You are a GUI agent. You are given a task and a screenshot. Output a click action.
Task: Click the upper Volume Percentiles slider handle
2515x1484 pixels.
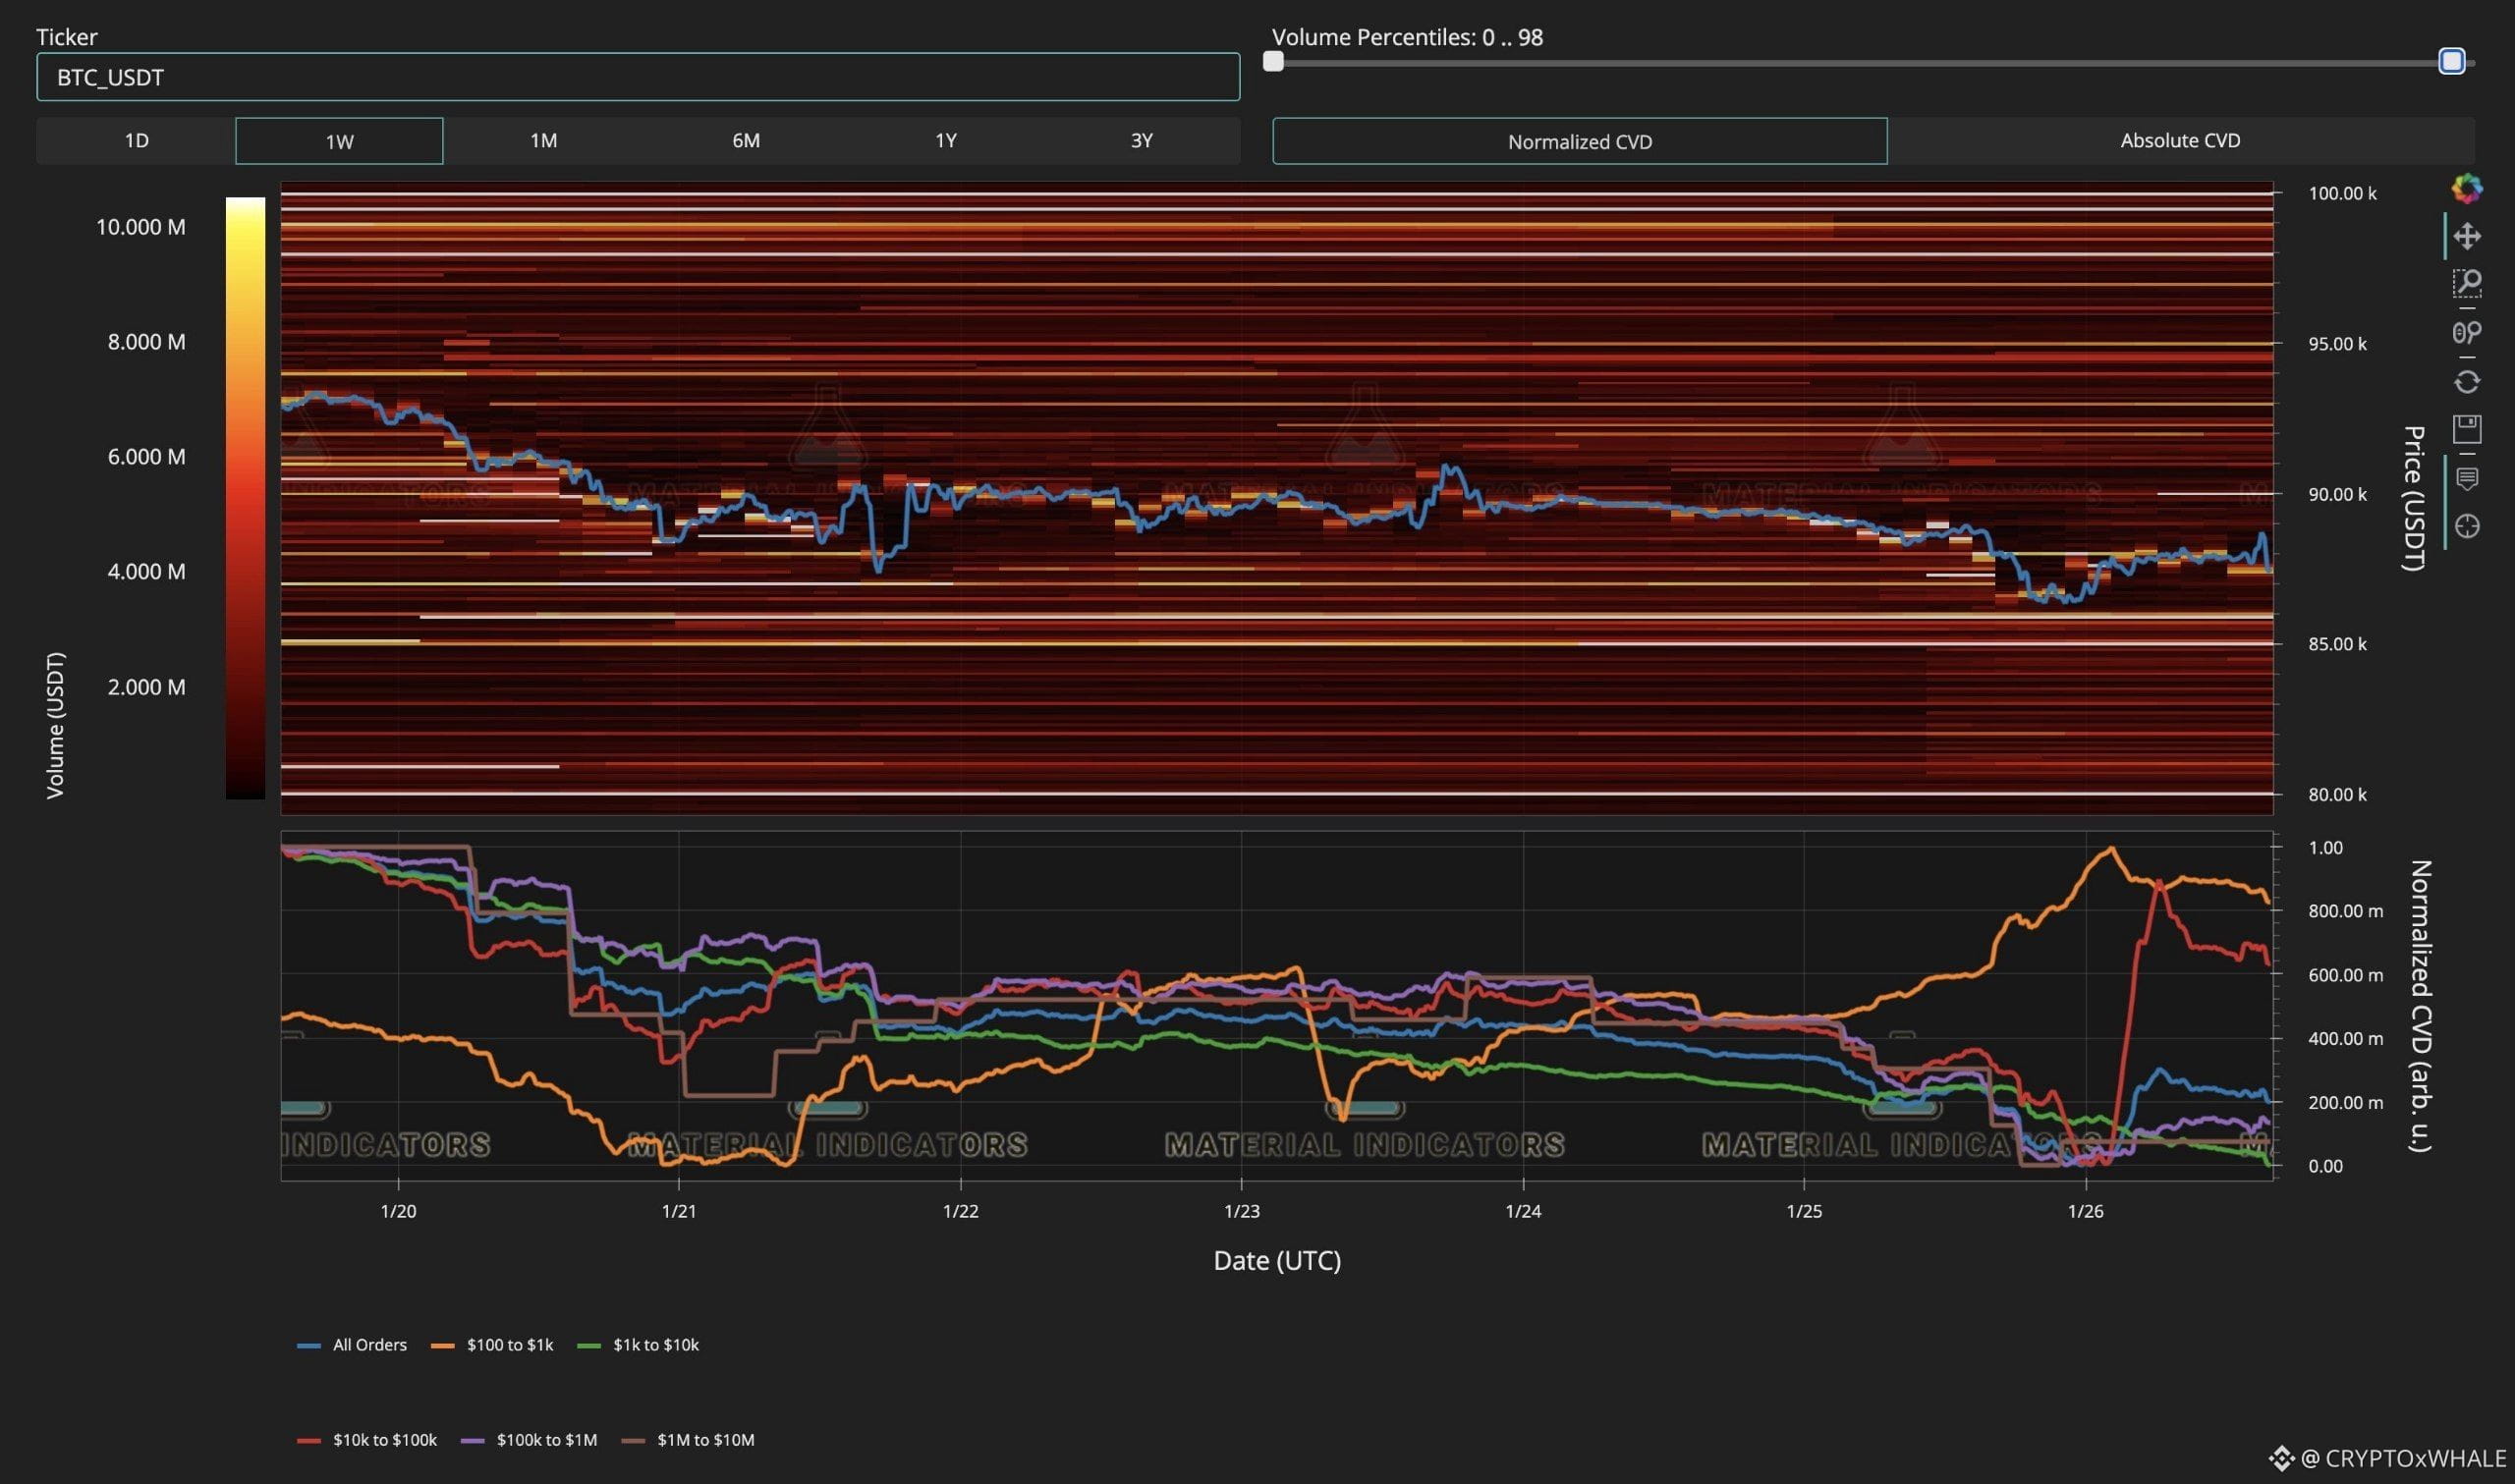[x=2451, y=62]
